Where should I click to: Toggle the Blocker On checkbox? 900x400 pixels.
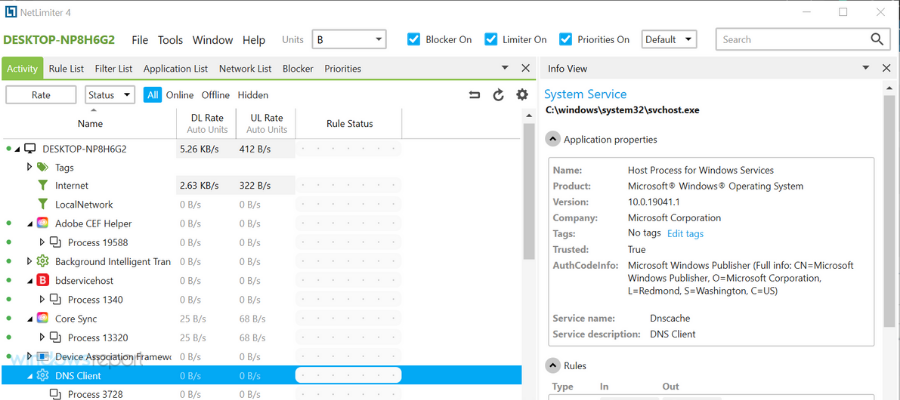[414, 39]
